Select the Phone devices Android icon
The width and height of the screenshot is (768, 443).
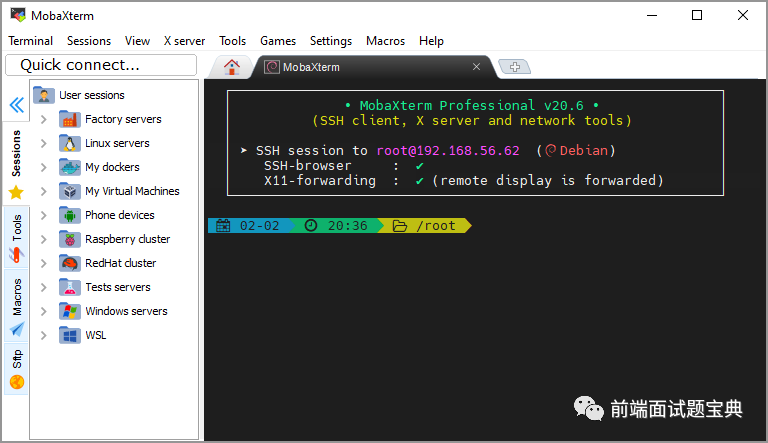point(70,215)
